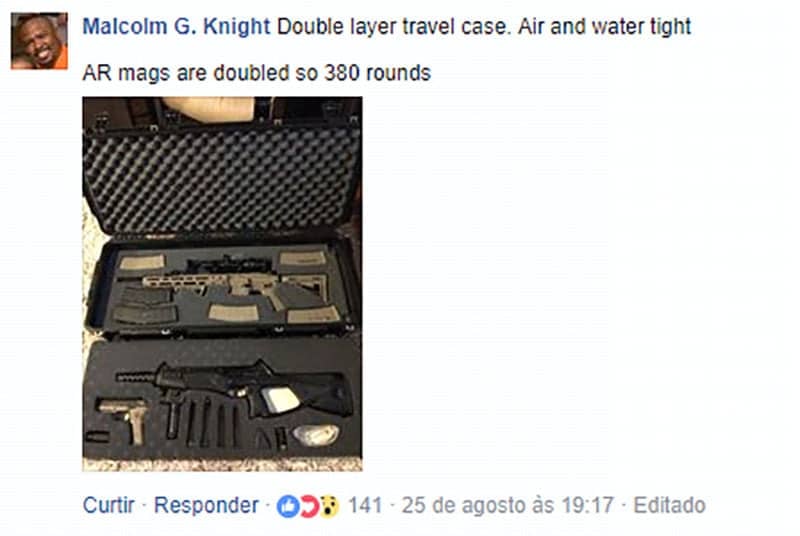Click Responder to reply to comment
The width and height of the screenshot is (800, 536).
pos(206,505)
